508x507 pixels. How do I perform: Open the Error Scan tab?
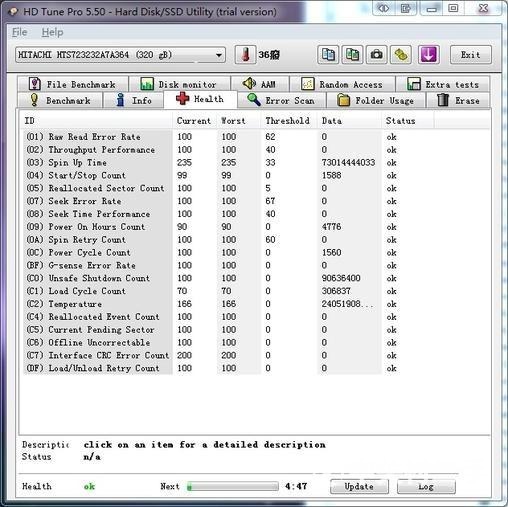tap(281, 100)
